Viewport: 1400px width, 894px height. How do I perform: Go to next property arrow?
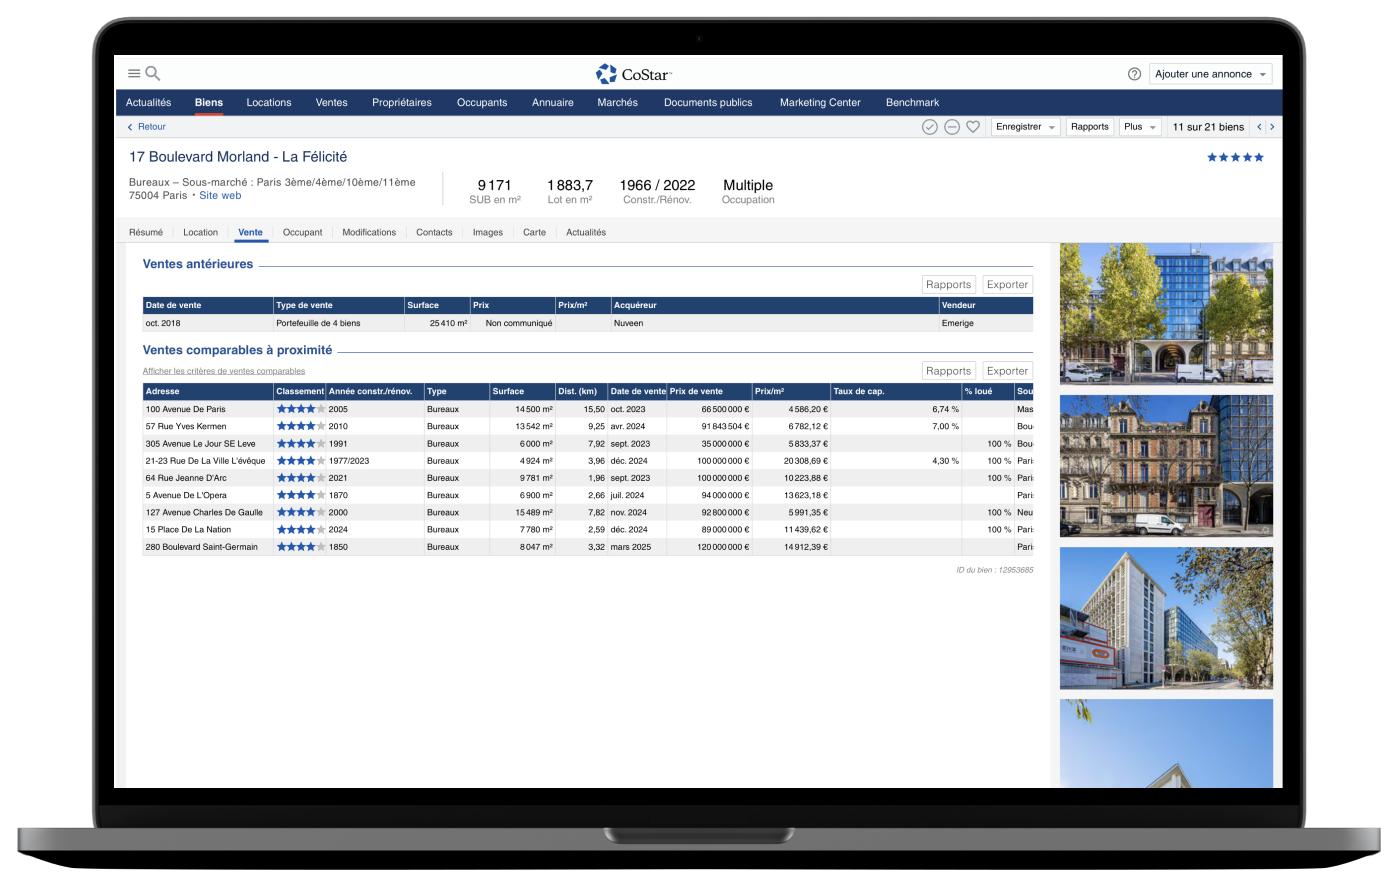coord(1272,127)
